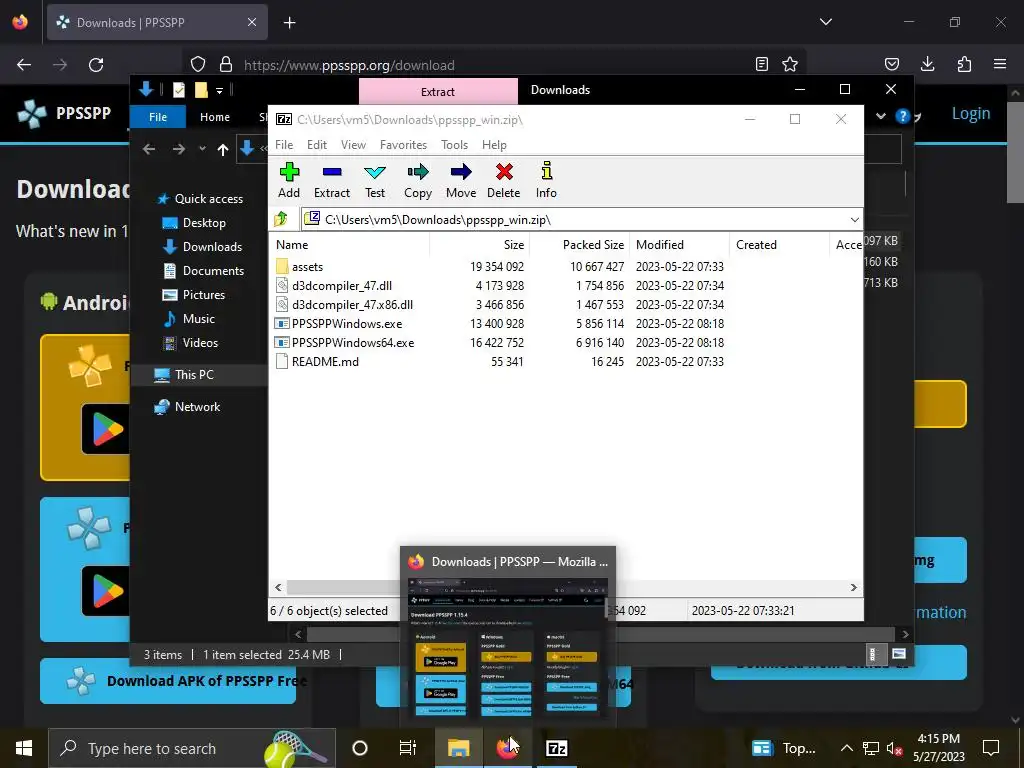1024x768 pixels.
Task: Open Windows Start menu
Action: coord(24,748)
